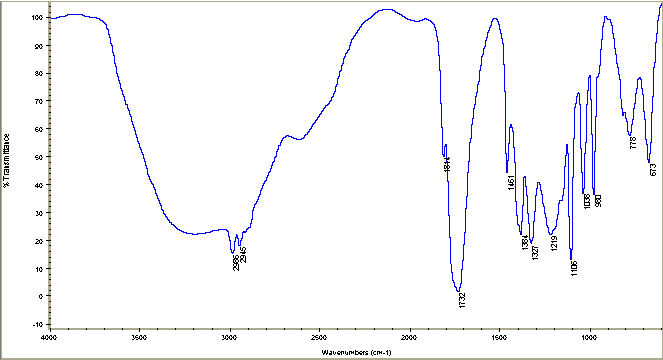This screenshot has width=663, height=360.
Task: Click the 2000 x-axis tick label
Action: tap(409, 338)
